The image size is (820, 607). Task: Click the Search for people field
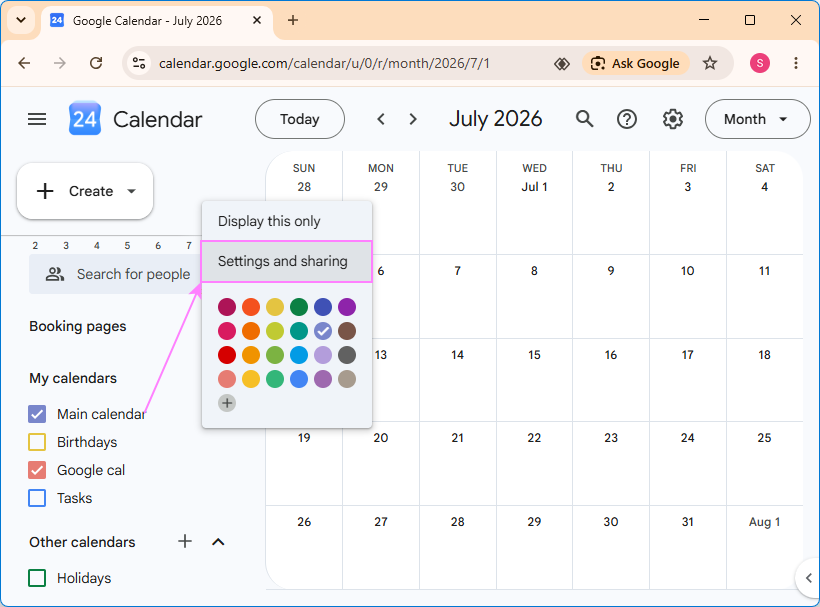(115, 274)
